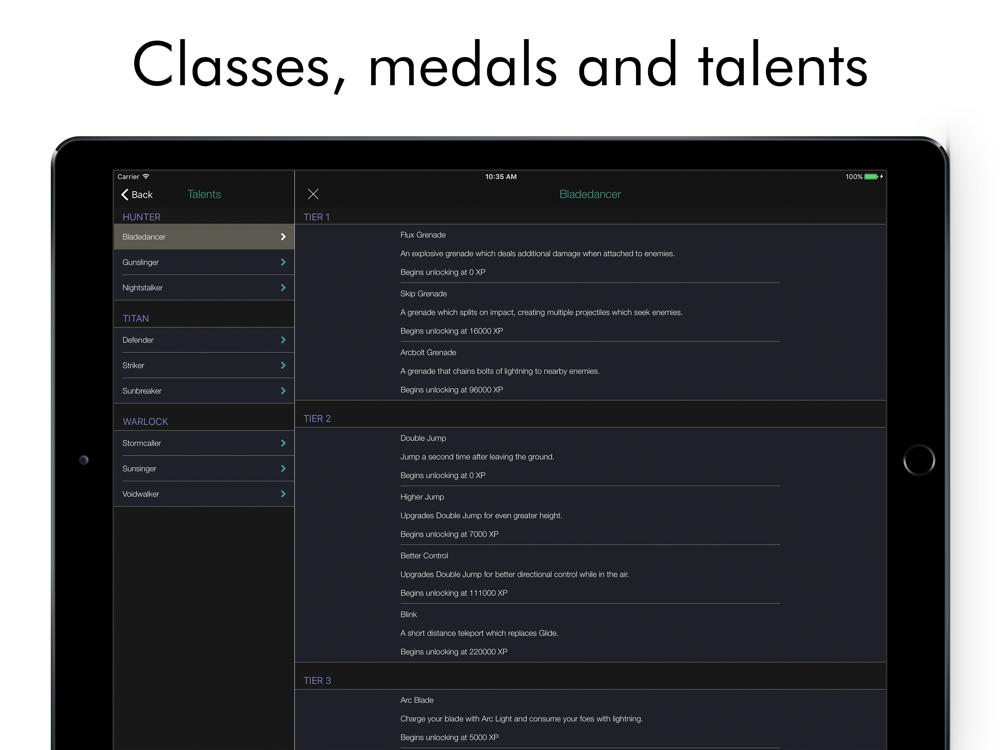Open the Stormcaller subclass row
The height and width of the screenshot is (750, 1000).
click(x=204, y=443)
